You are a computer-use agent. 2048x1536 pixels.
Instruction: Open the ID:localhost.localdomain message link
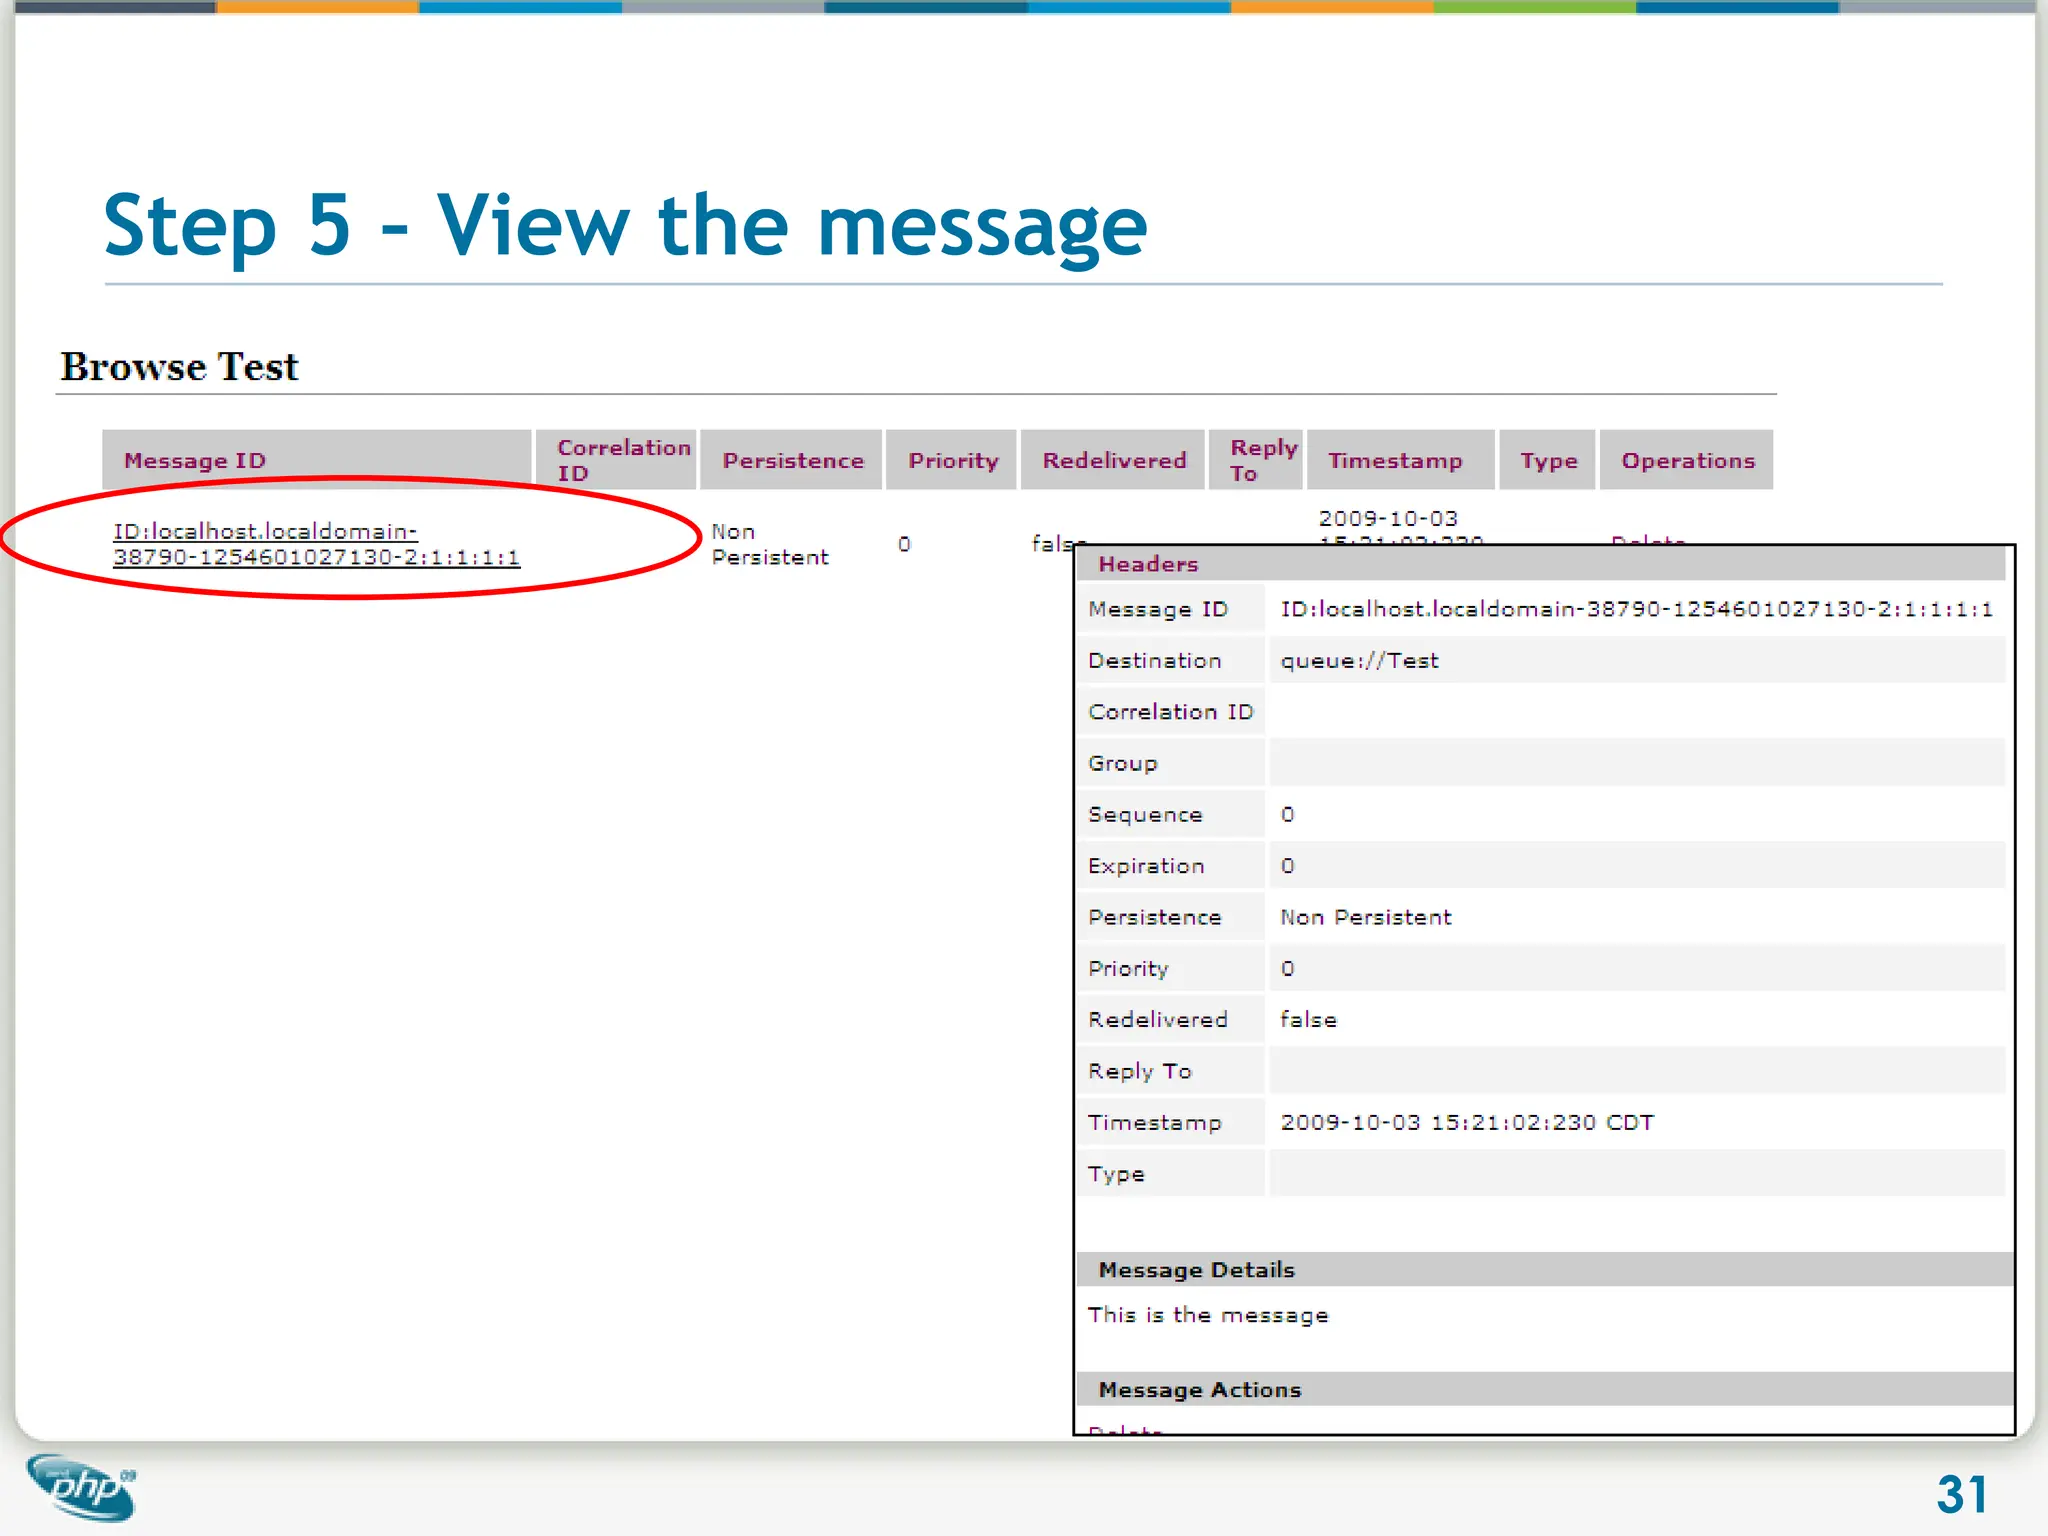tap(316, 544)
